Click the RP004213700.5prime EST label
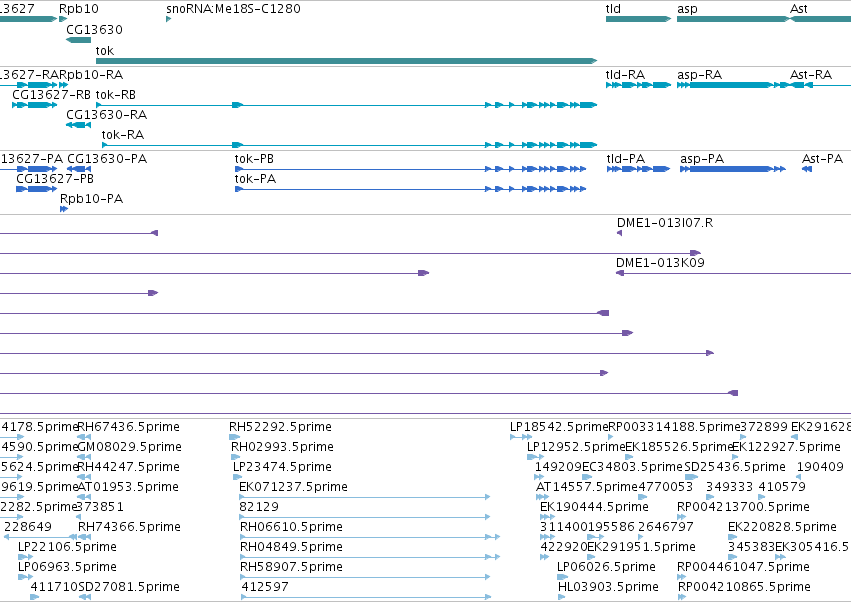The width and height of the screenshot is (851, 602). [743, 507]
